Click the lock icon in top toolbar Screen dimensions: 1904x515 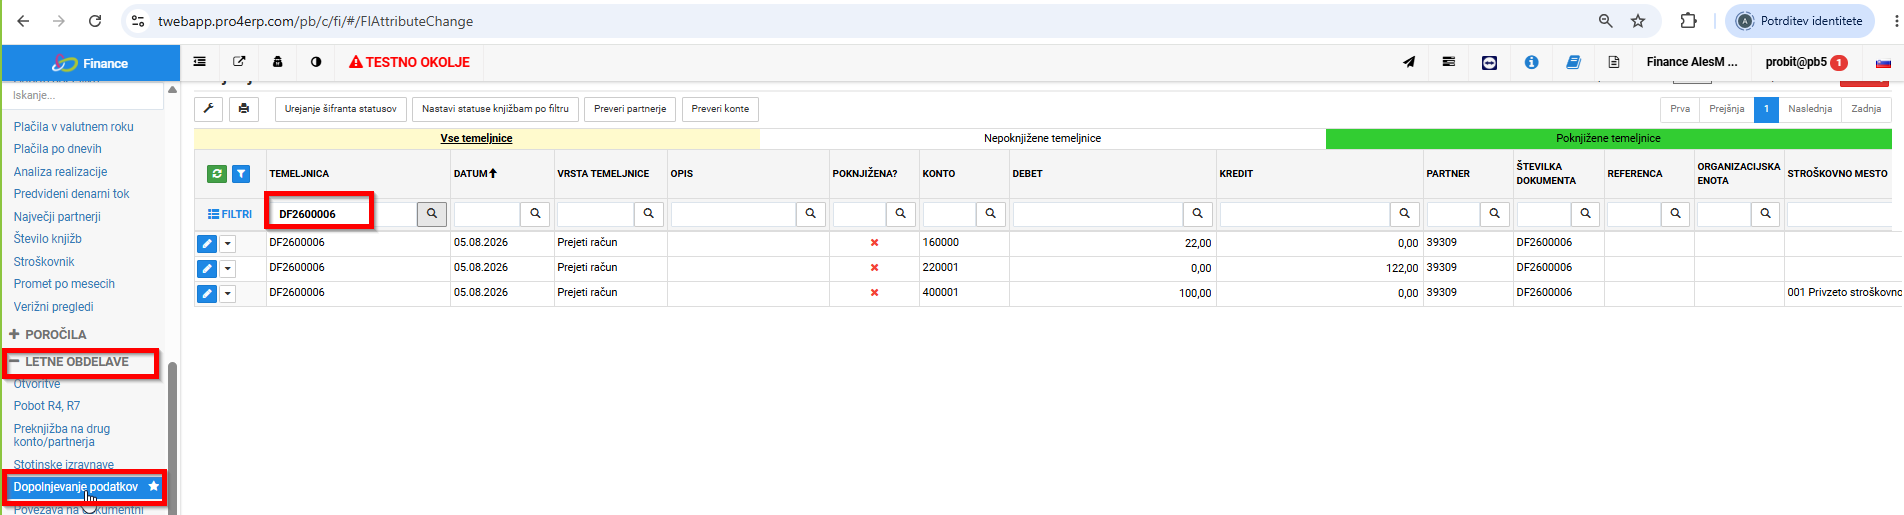click(277, 62)
